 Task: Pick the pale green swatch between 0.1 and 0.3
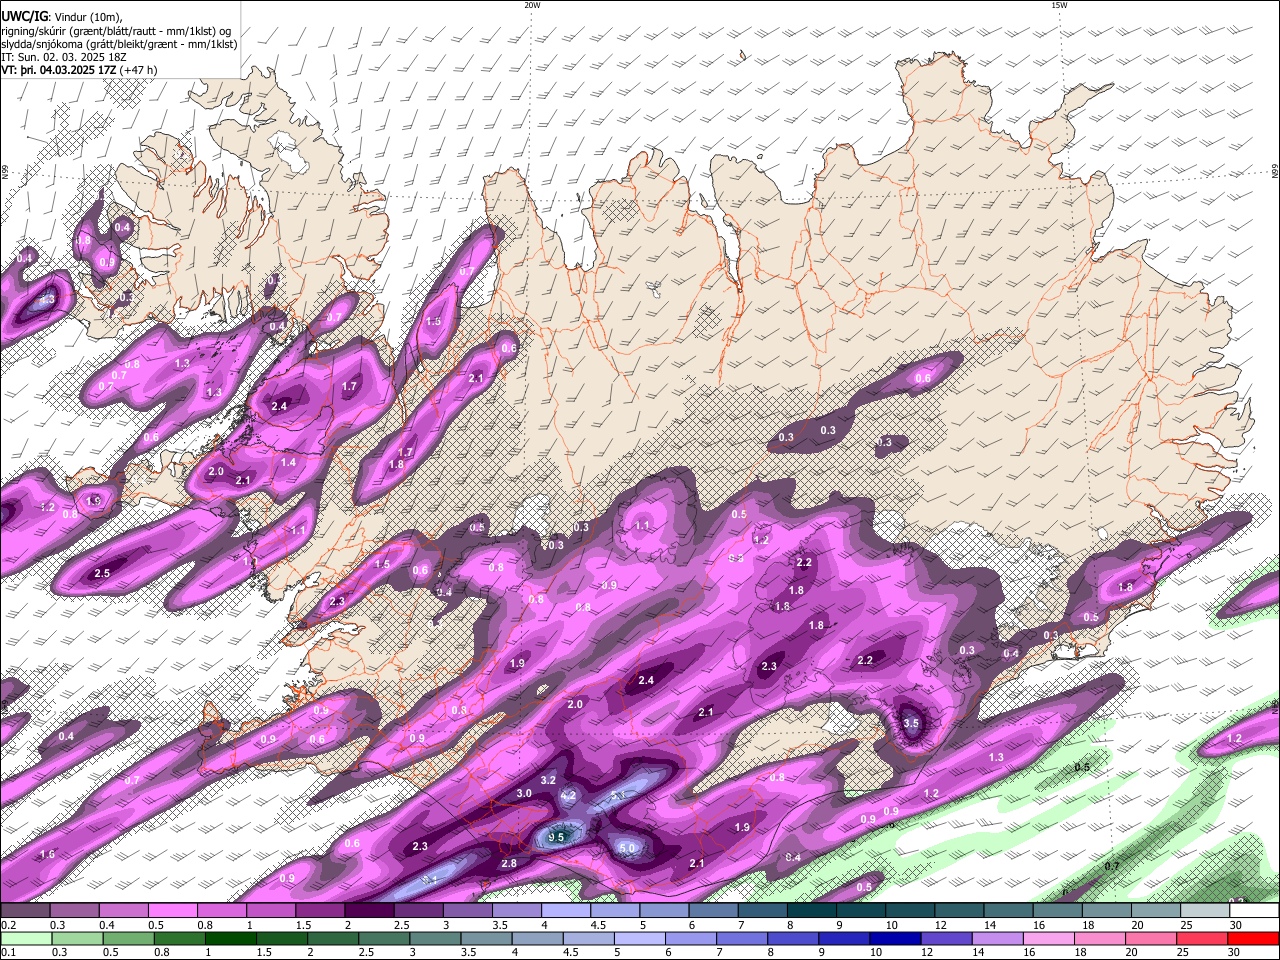coord(25,939)
